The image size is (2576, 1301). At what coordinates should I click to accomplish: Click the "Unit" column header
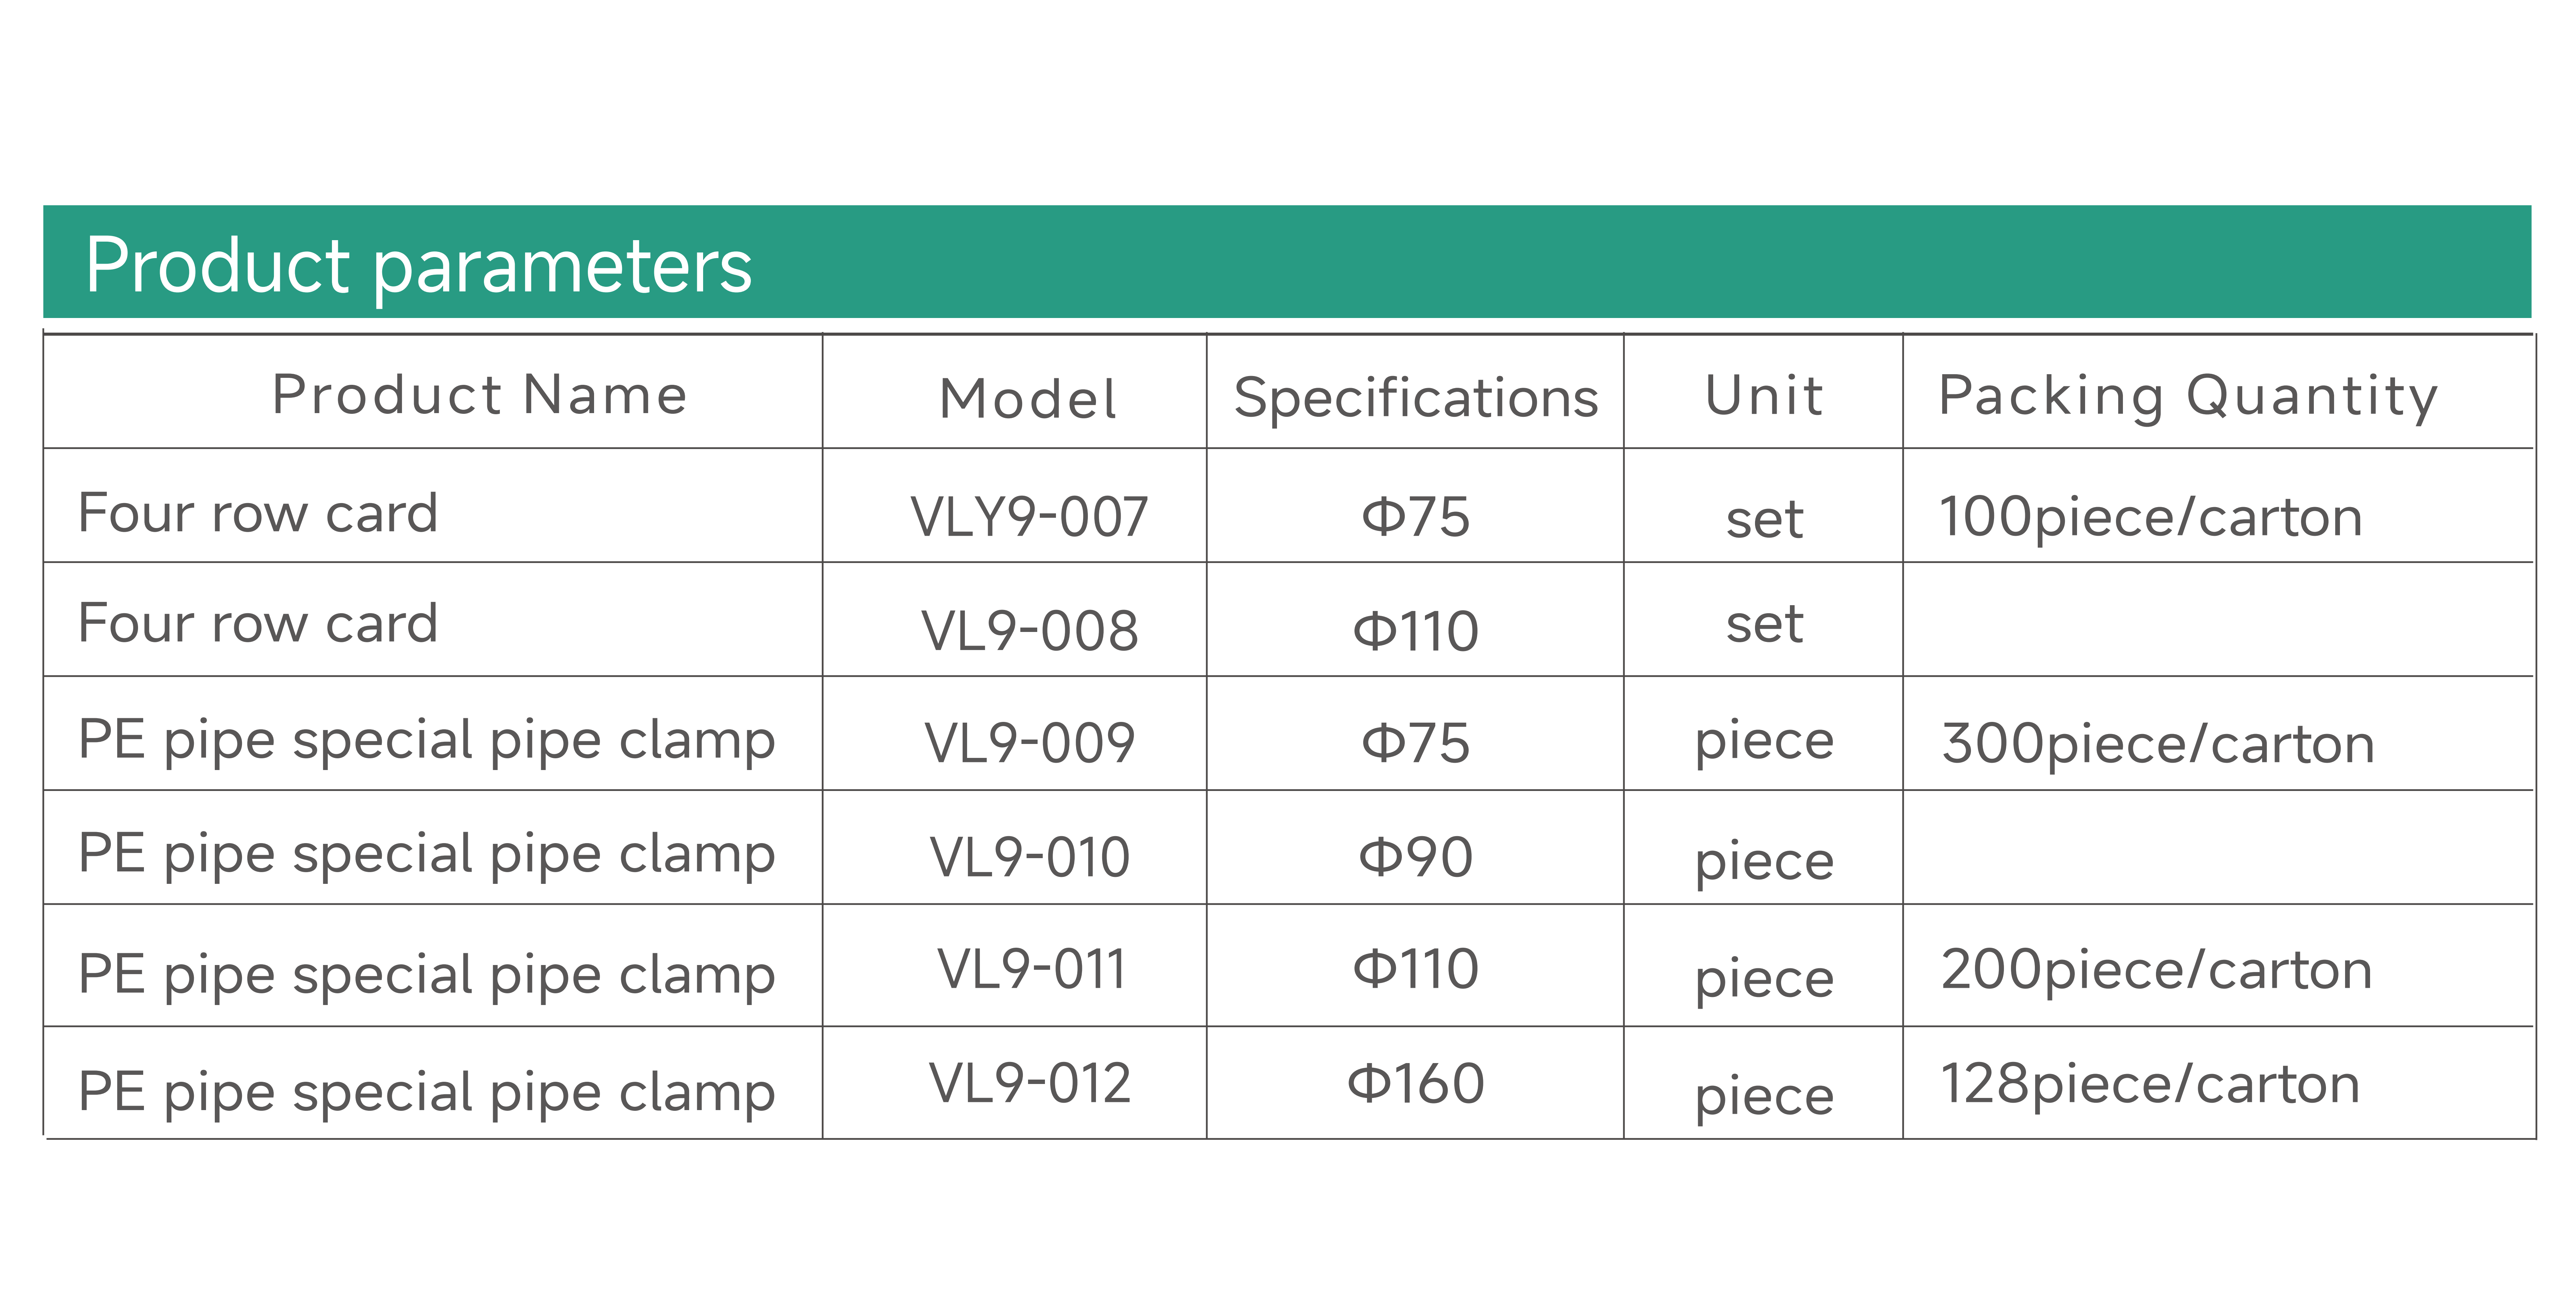click(1764, 395)
